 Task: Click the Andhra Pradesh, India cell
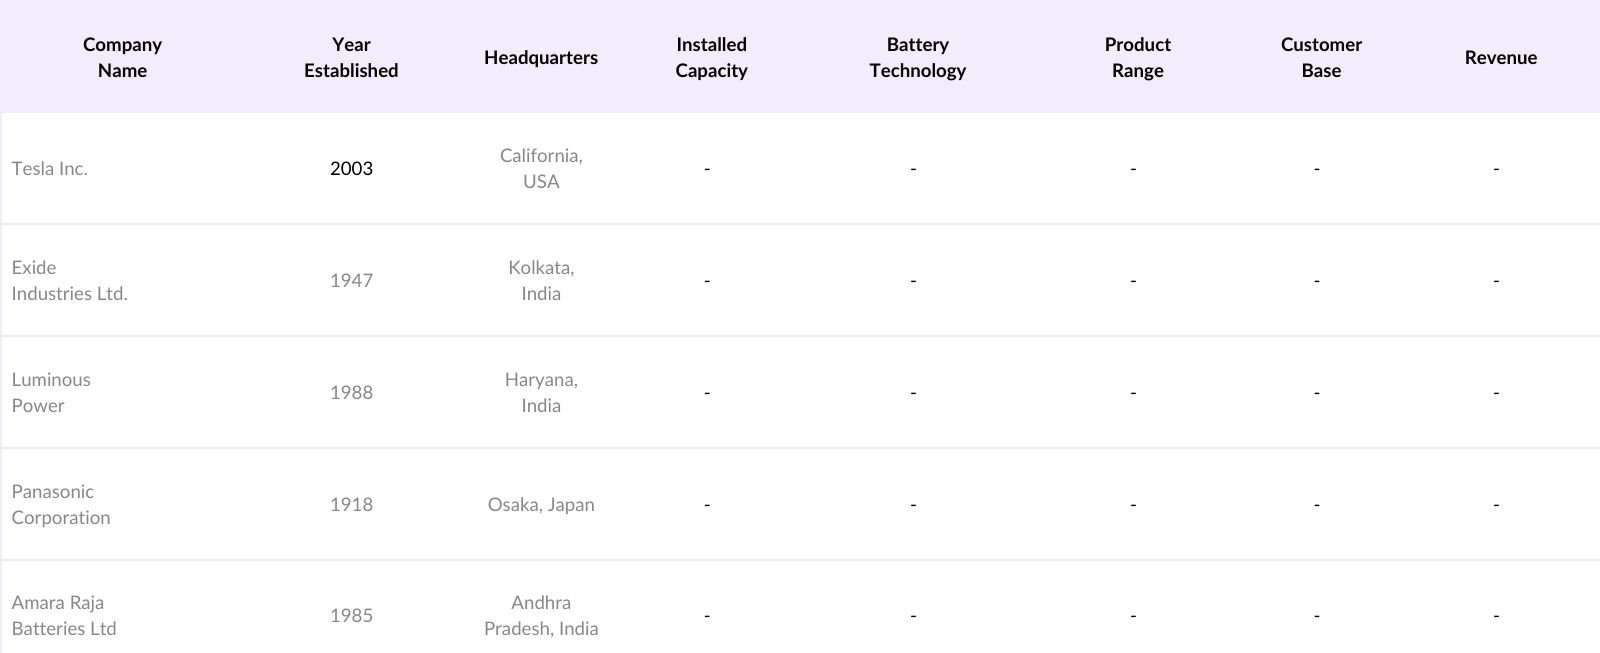(541, 616)
